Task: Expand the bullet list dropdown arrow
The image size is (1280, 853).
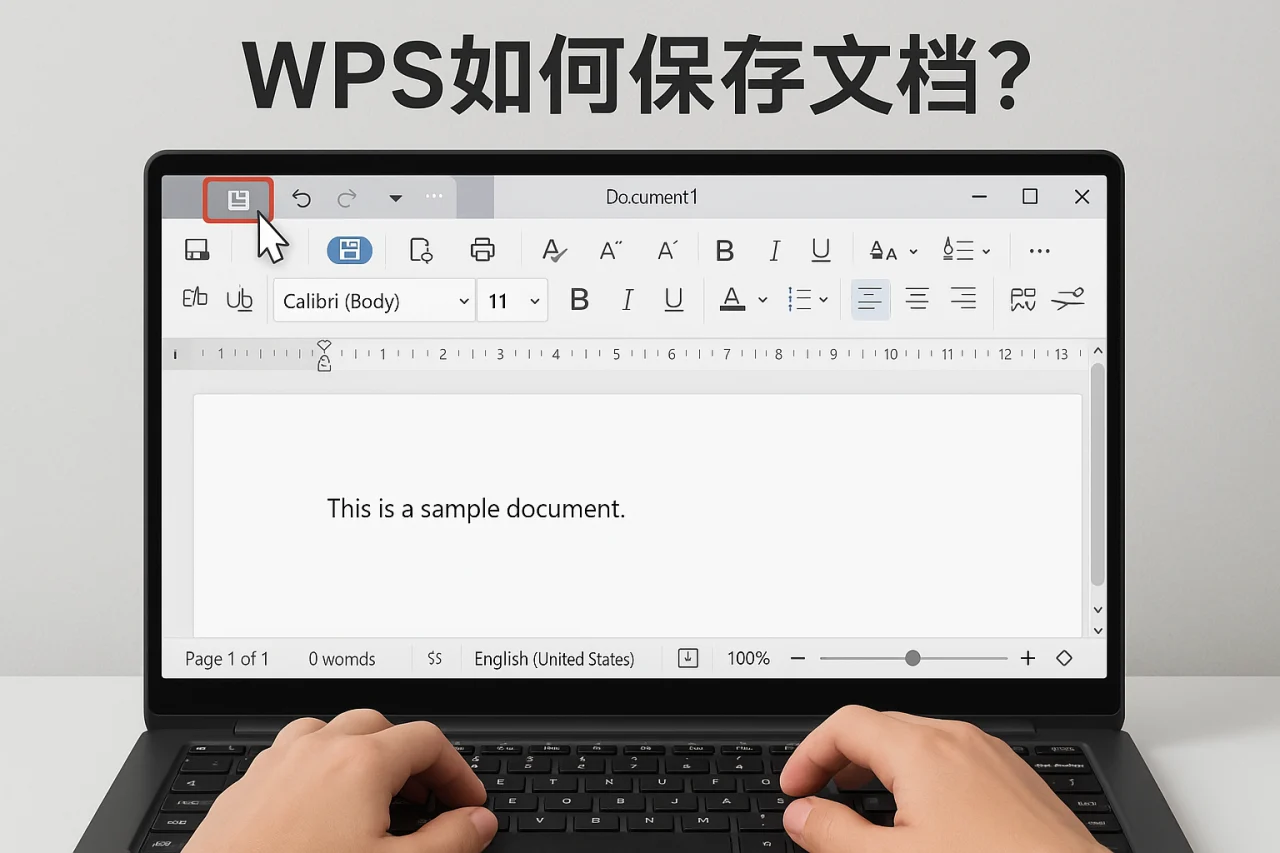Action: (x=823, y=300)
